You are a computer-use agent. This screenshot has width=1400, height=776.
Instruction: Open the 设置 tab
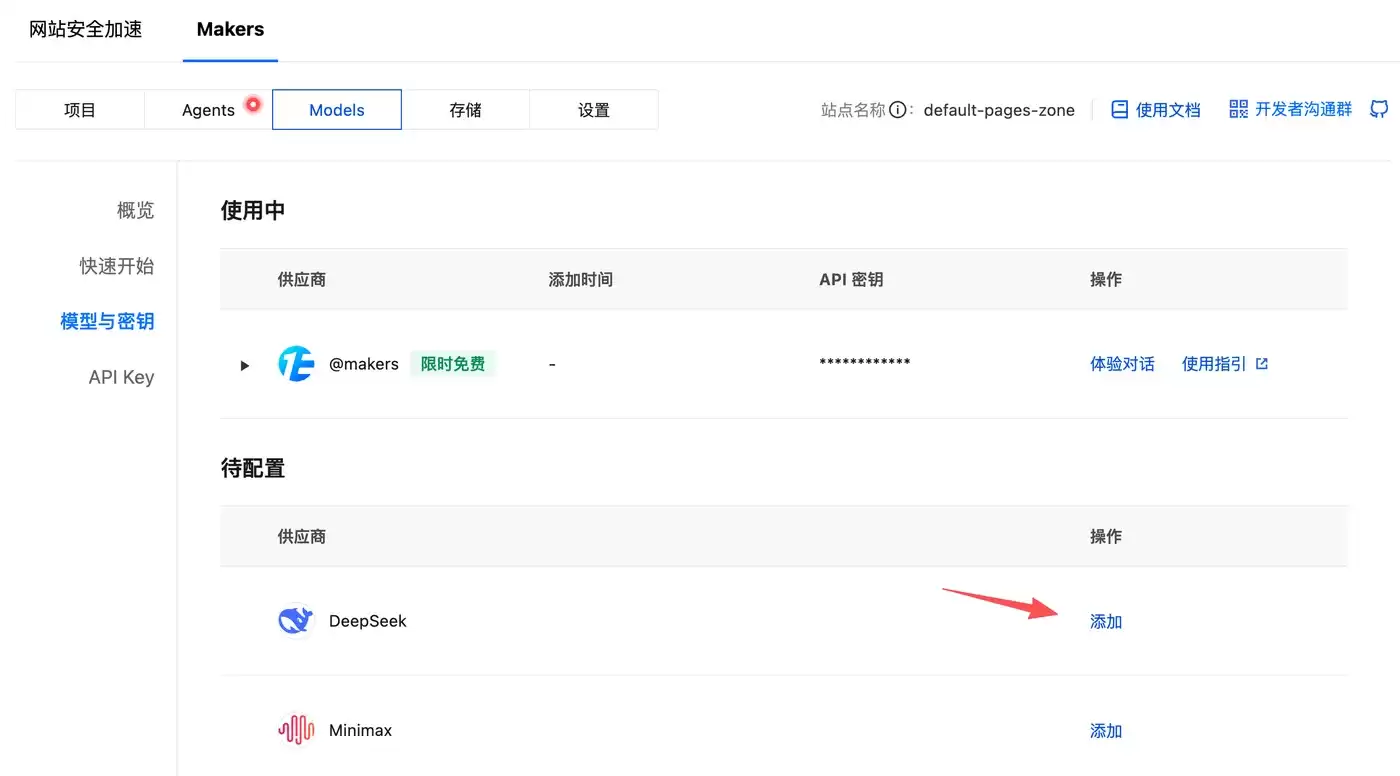[594, 110]
